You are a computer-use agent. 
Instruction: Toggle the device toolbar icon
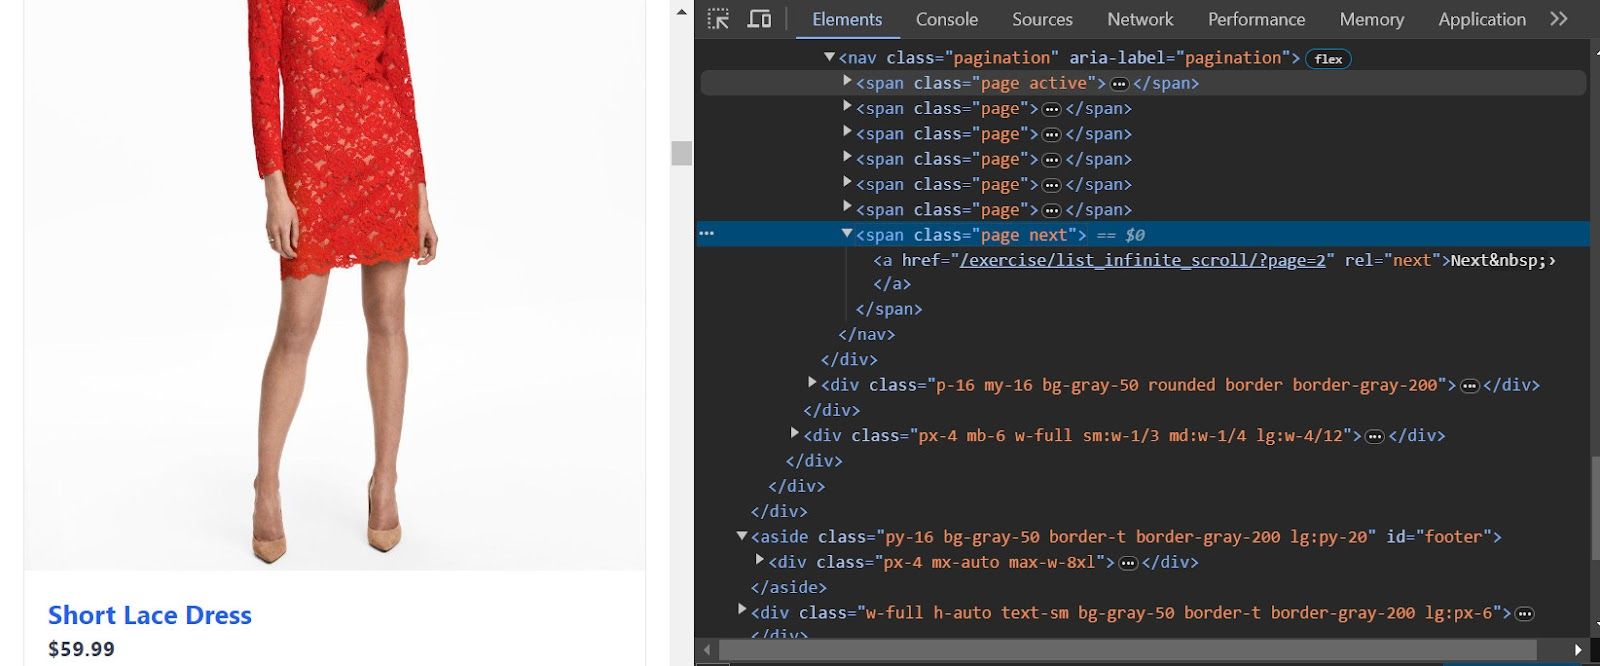(759, 19)
